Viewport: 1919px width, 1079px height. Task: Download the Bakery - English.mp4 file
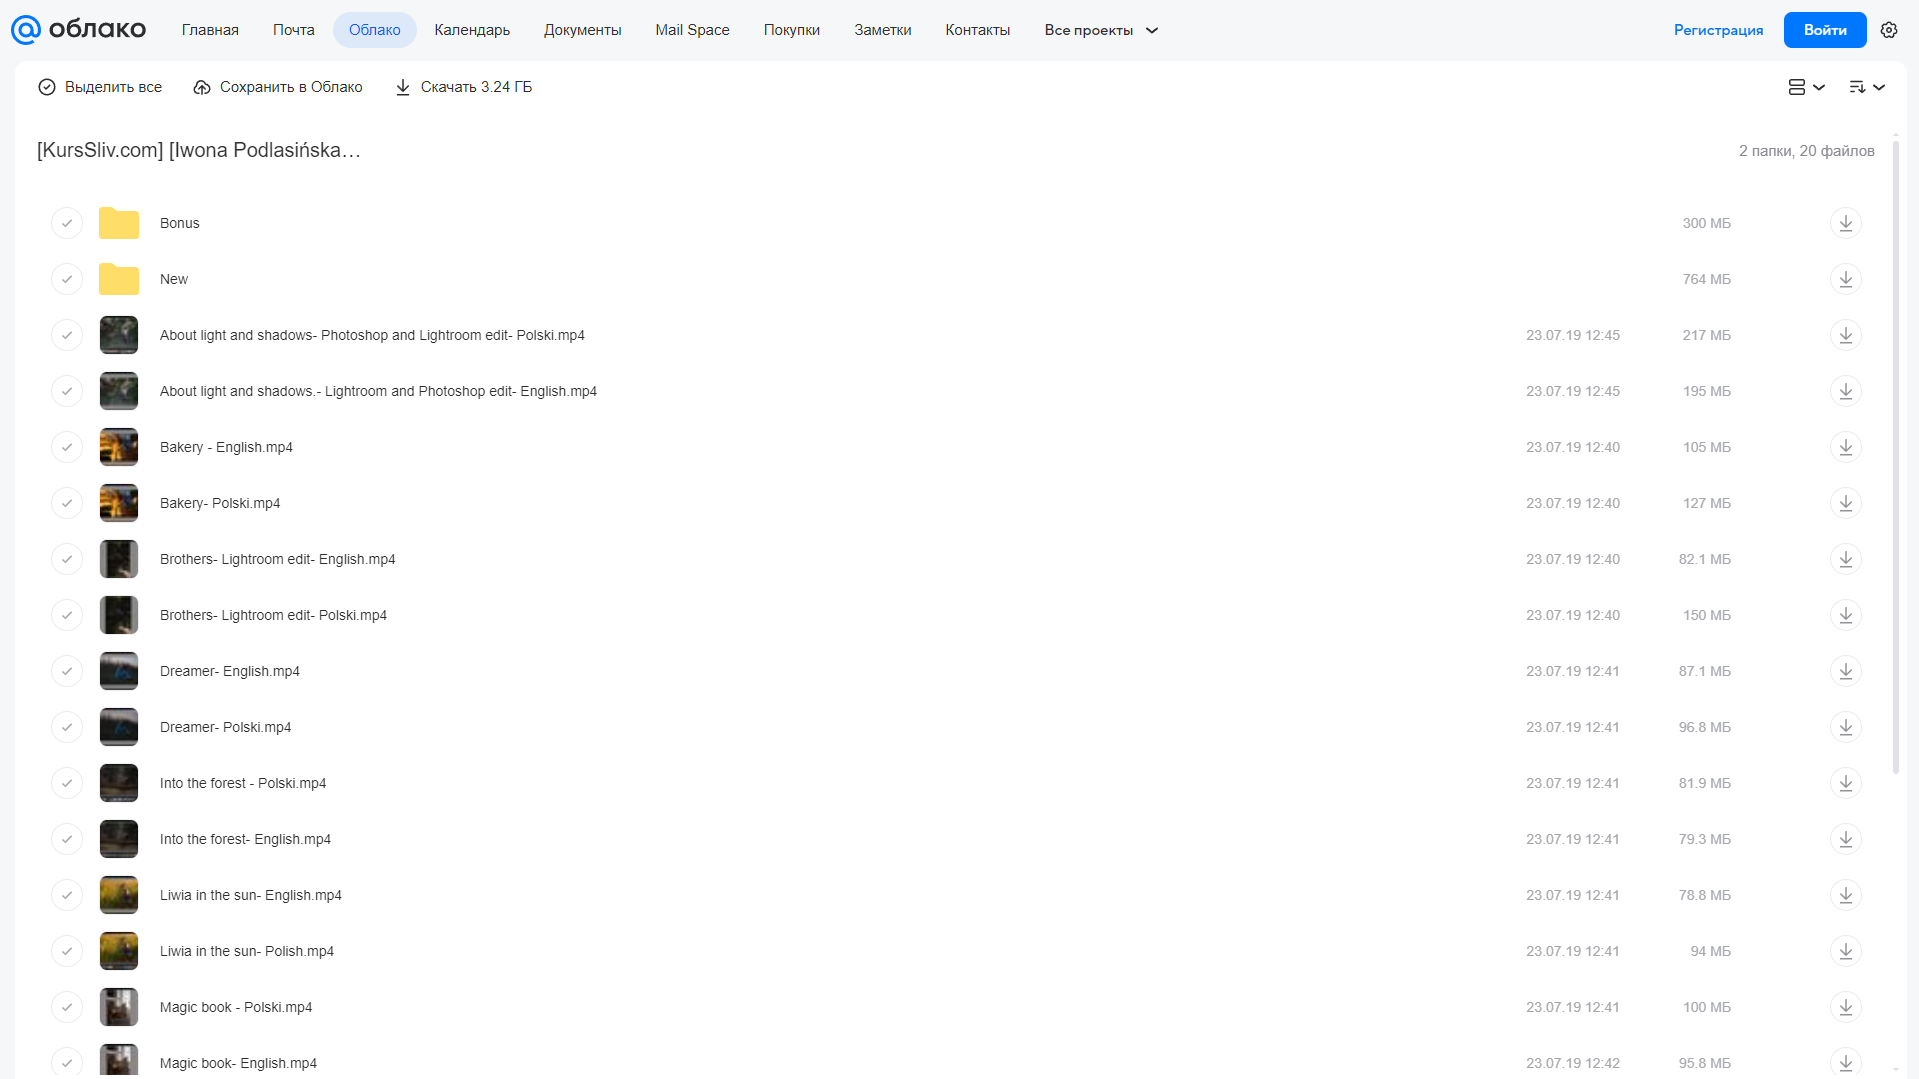pyautogui.click(x=1846, y=447)
